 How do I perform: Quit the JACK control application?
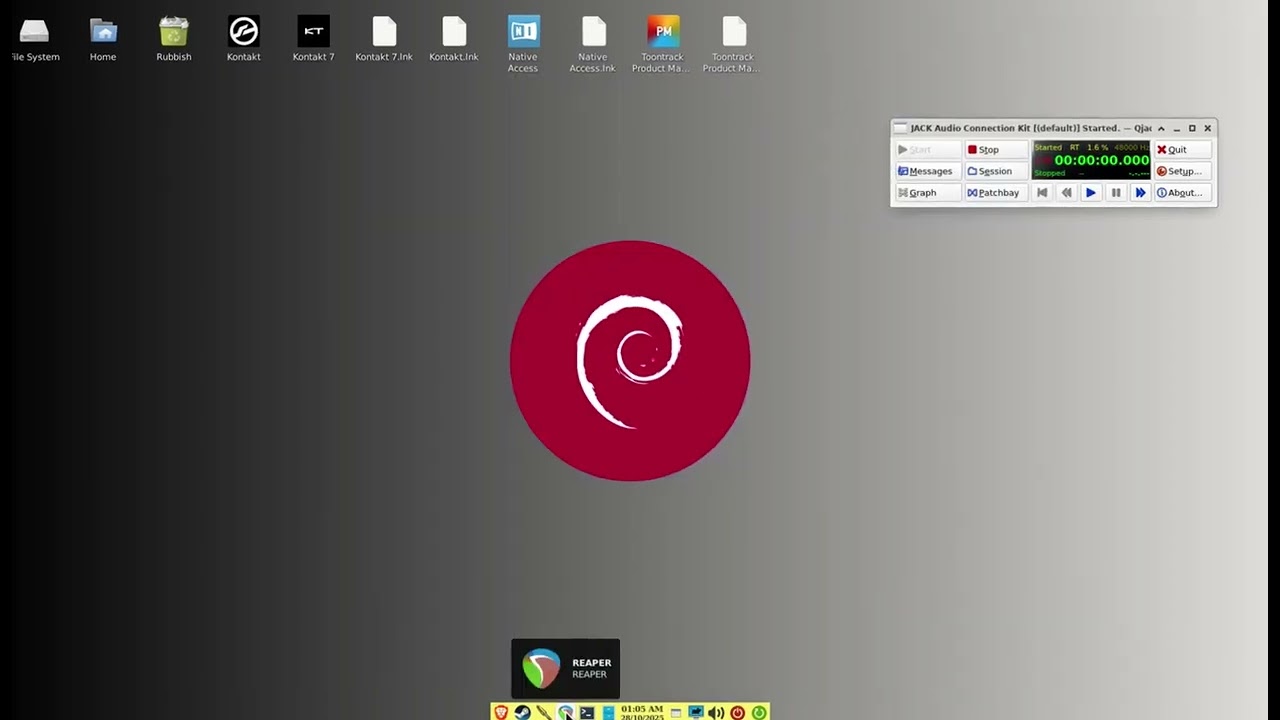click(x=1183, y=149)
